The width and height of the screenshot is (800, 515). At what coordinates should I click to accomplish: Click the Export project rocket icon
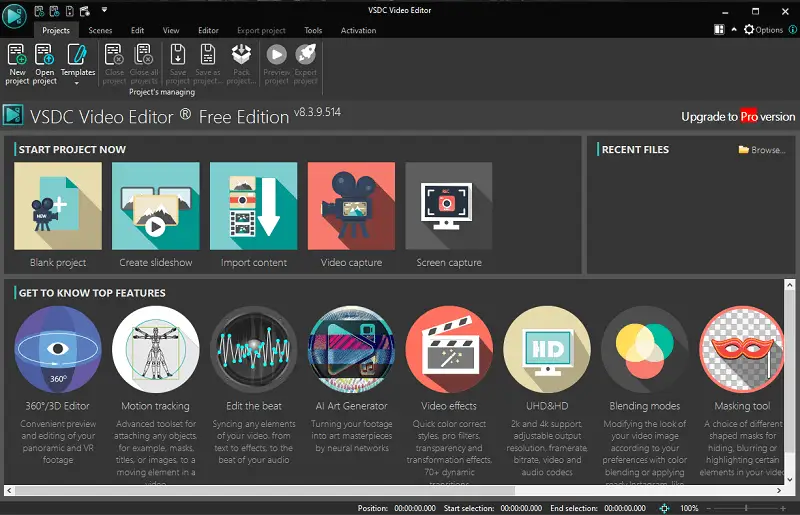pyautogui.click(x=306, y=54)
